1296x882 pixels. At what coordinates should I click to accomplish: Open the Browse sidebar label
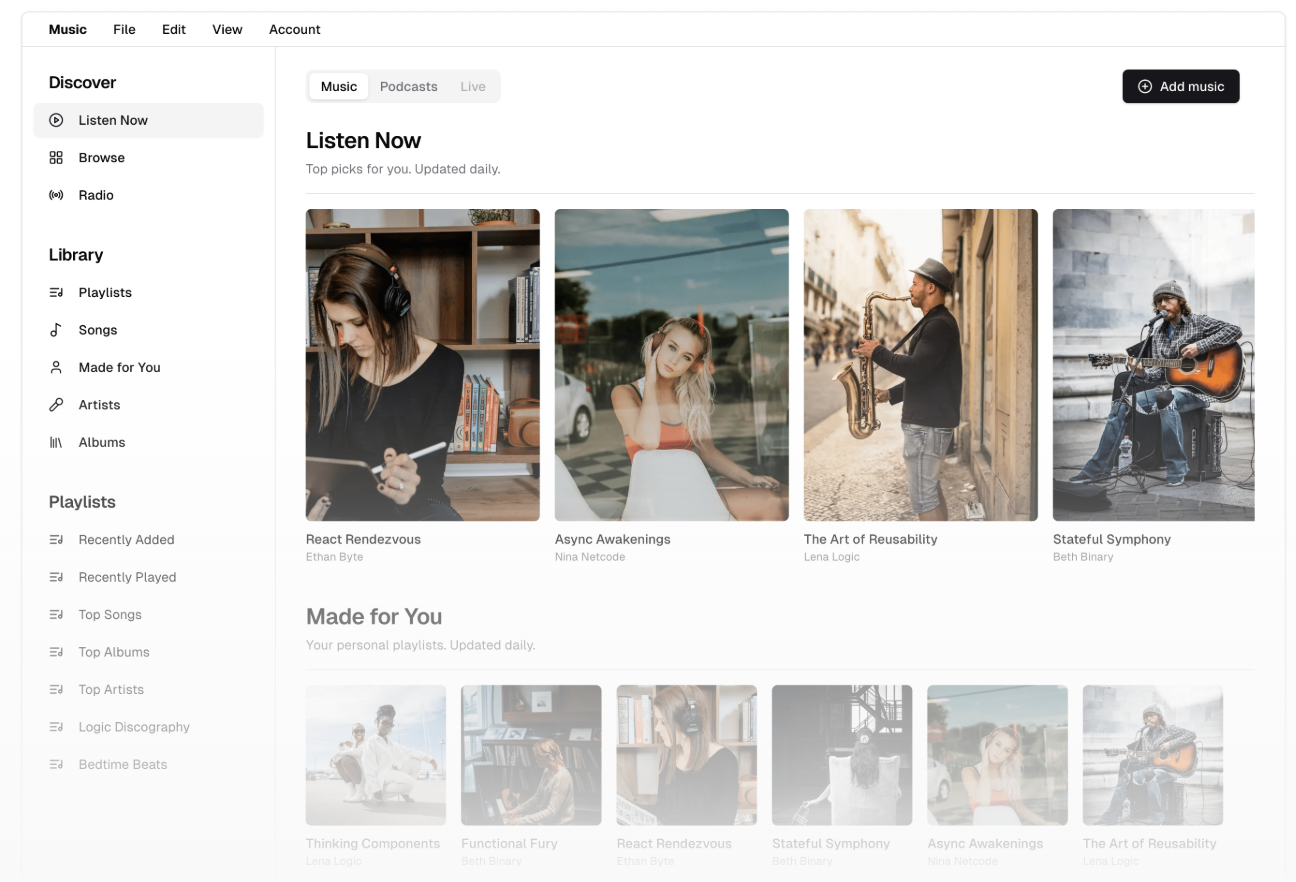(102, 158)
